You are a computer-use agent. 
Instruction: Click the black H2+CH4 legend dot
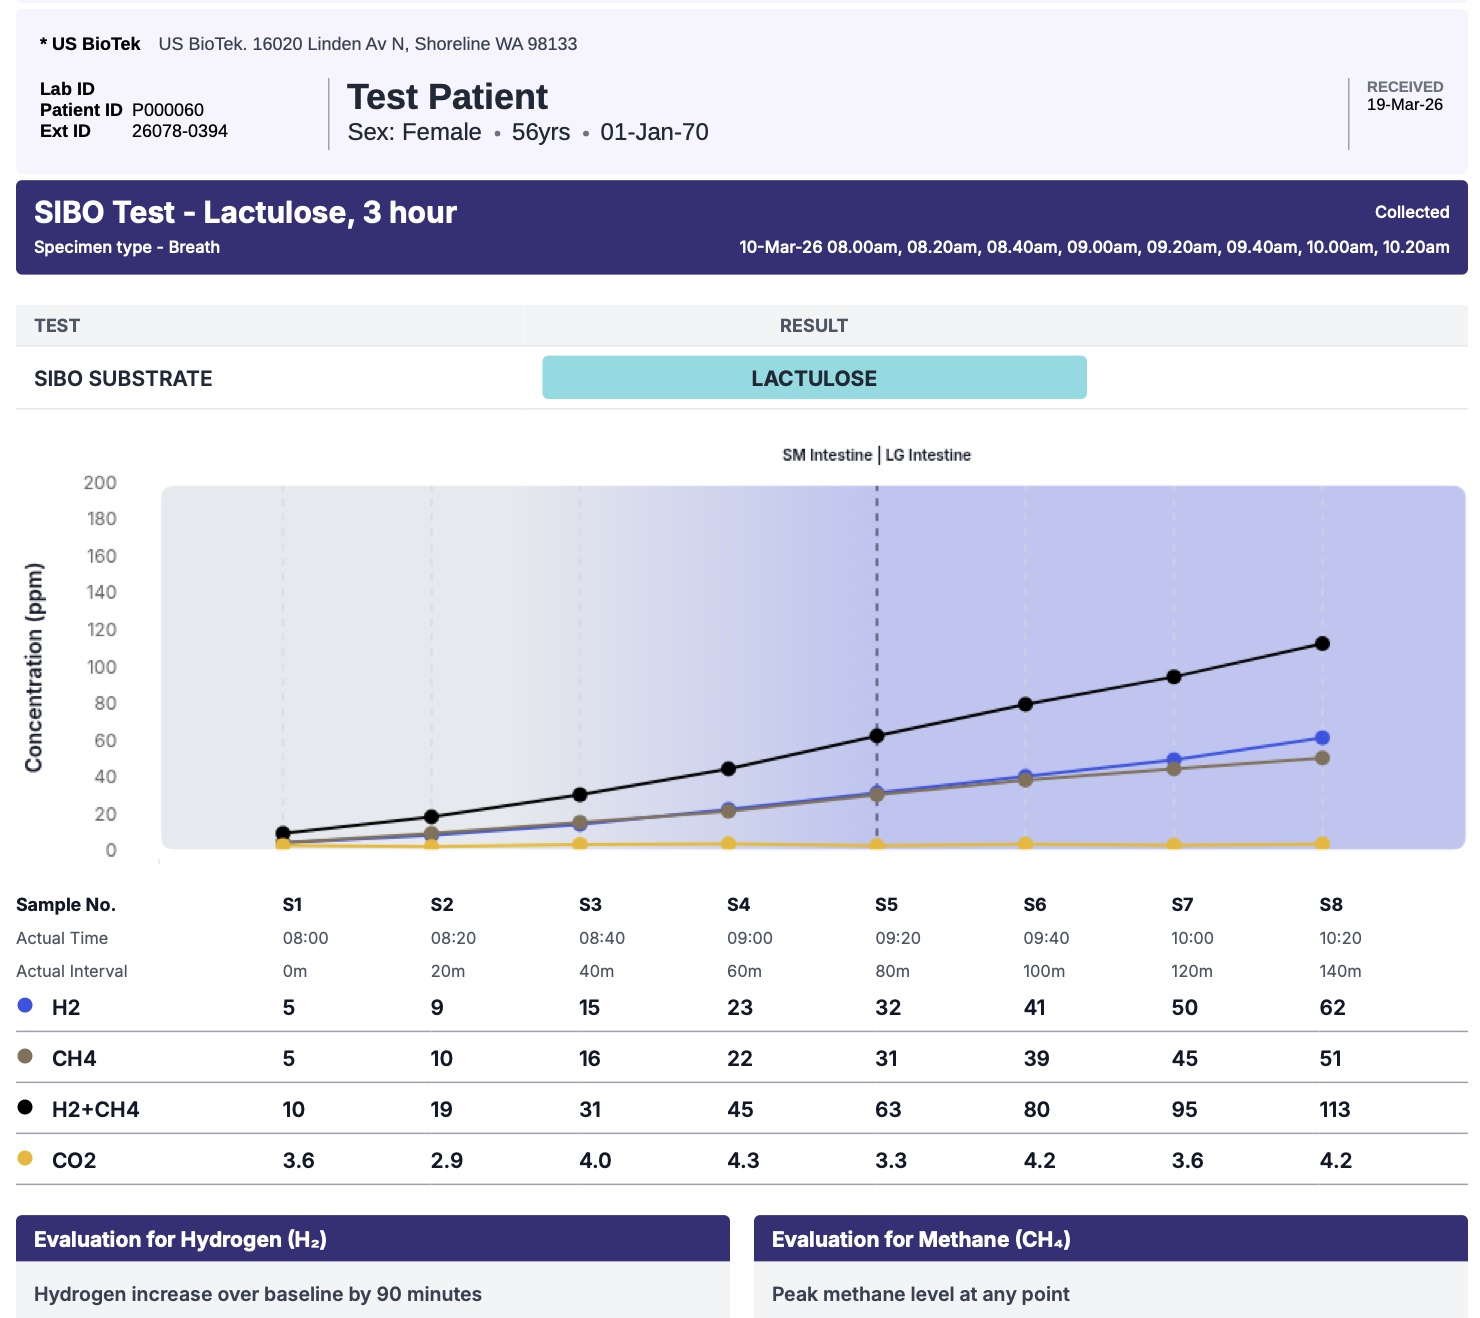click(x=26, y=1107)
